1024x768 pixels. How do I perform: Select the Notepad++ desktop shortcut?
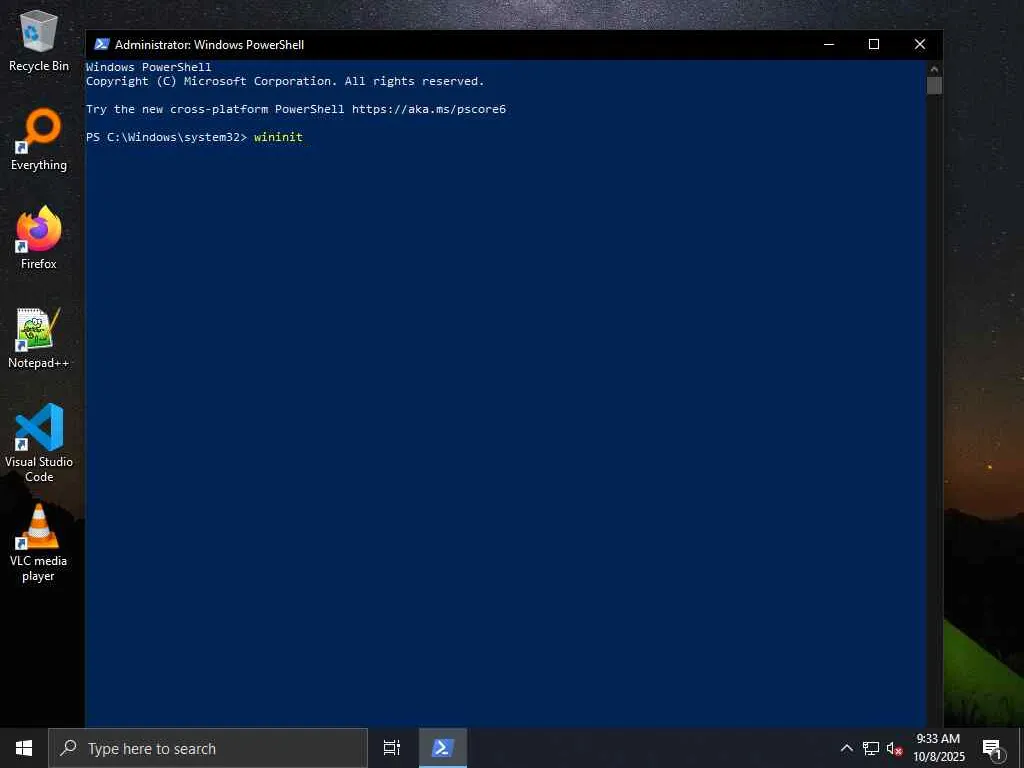pos(39,338)
